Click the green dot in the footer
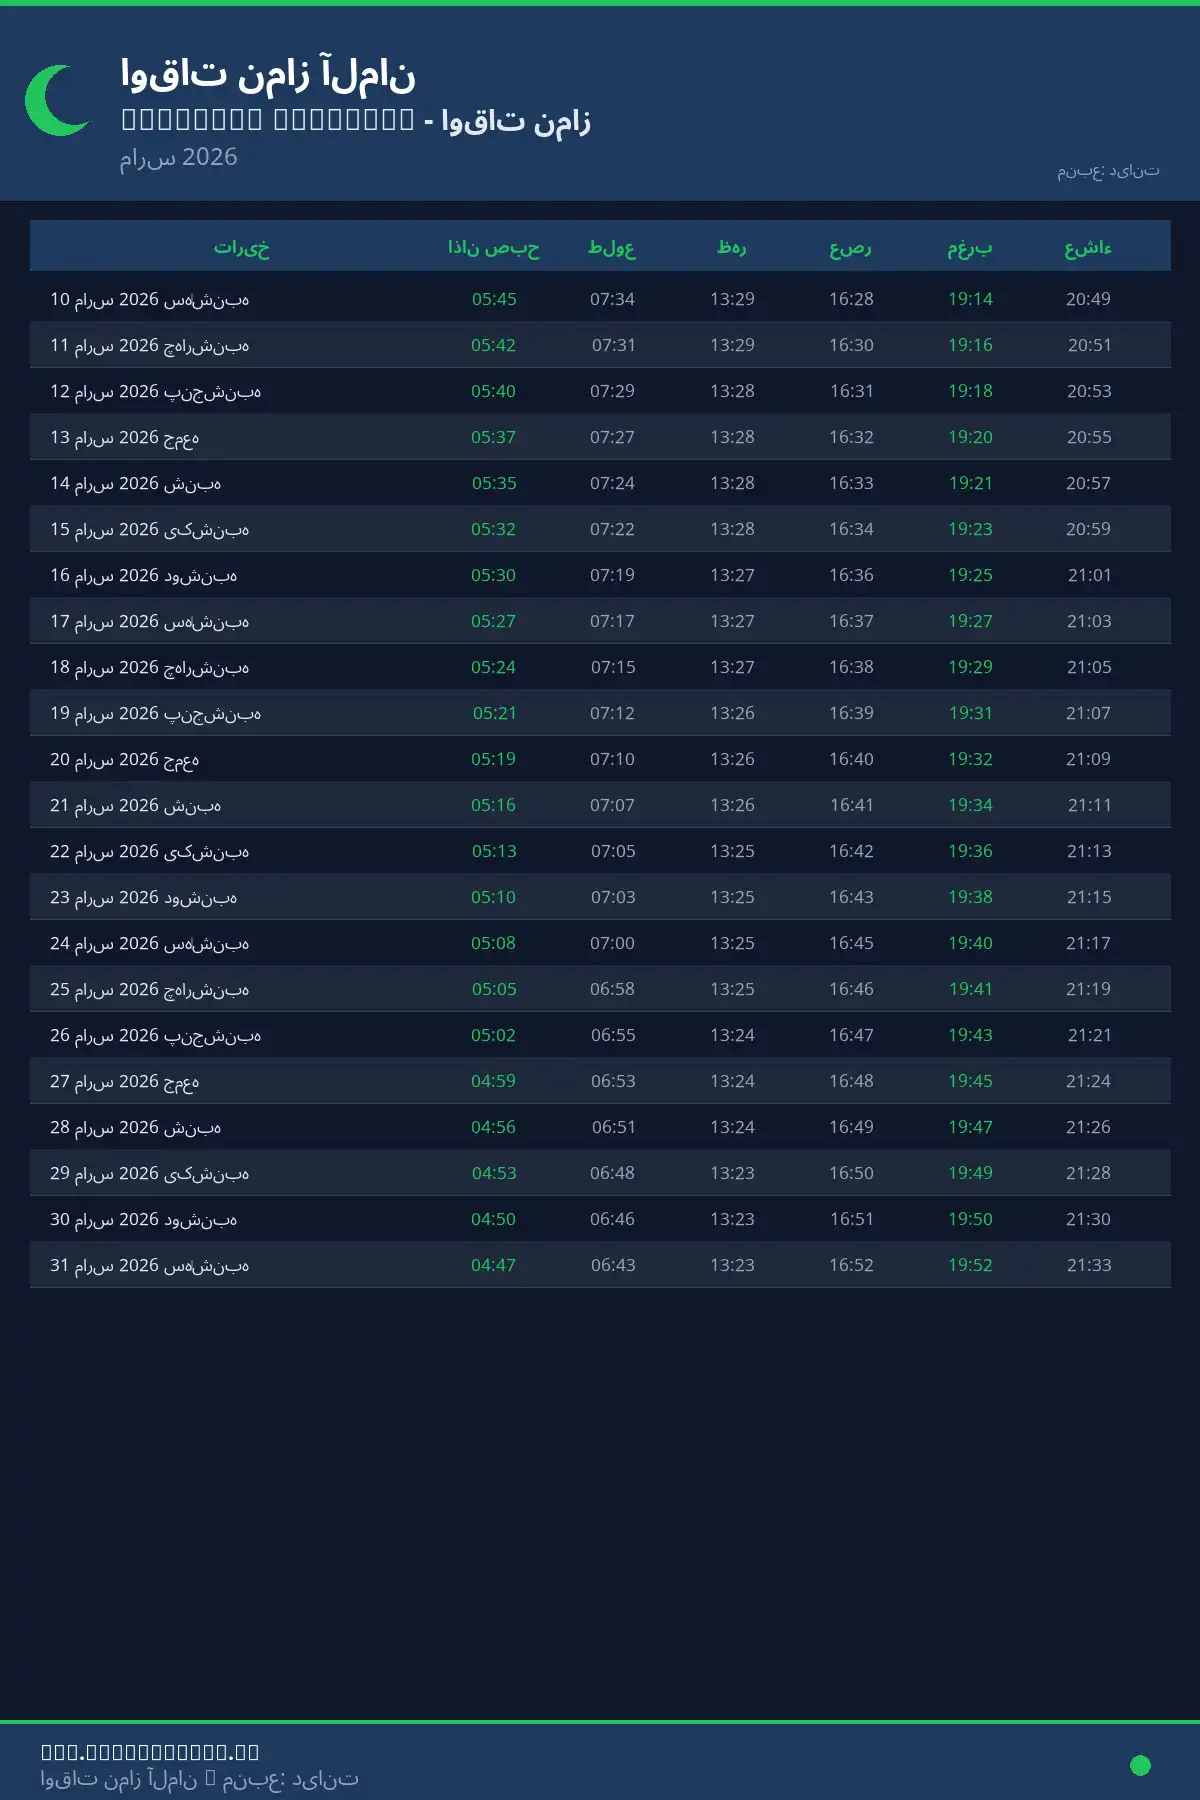1200x1800 pixels. coord(1140,1765)
